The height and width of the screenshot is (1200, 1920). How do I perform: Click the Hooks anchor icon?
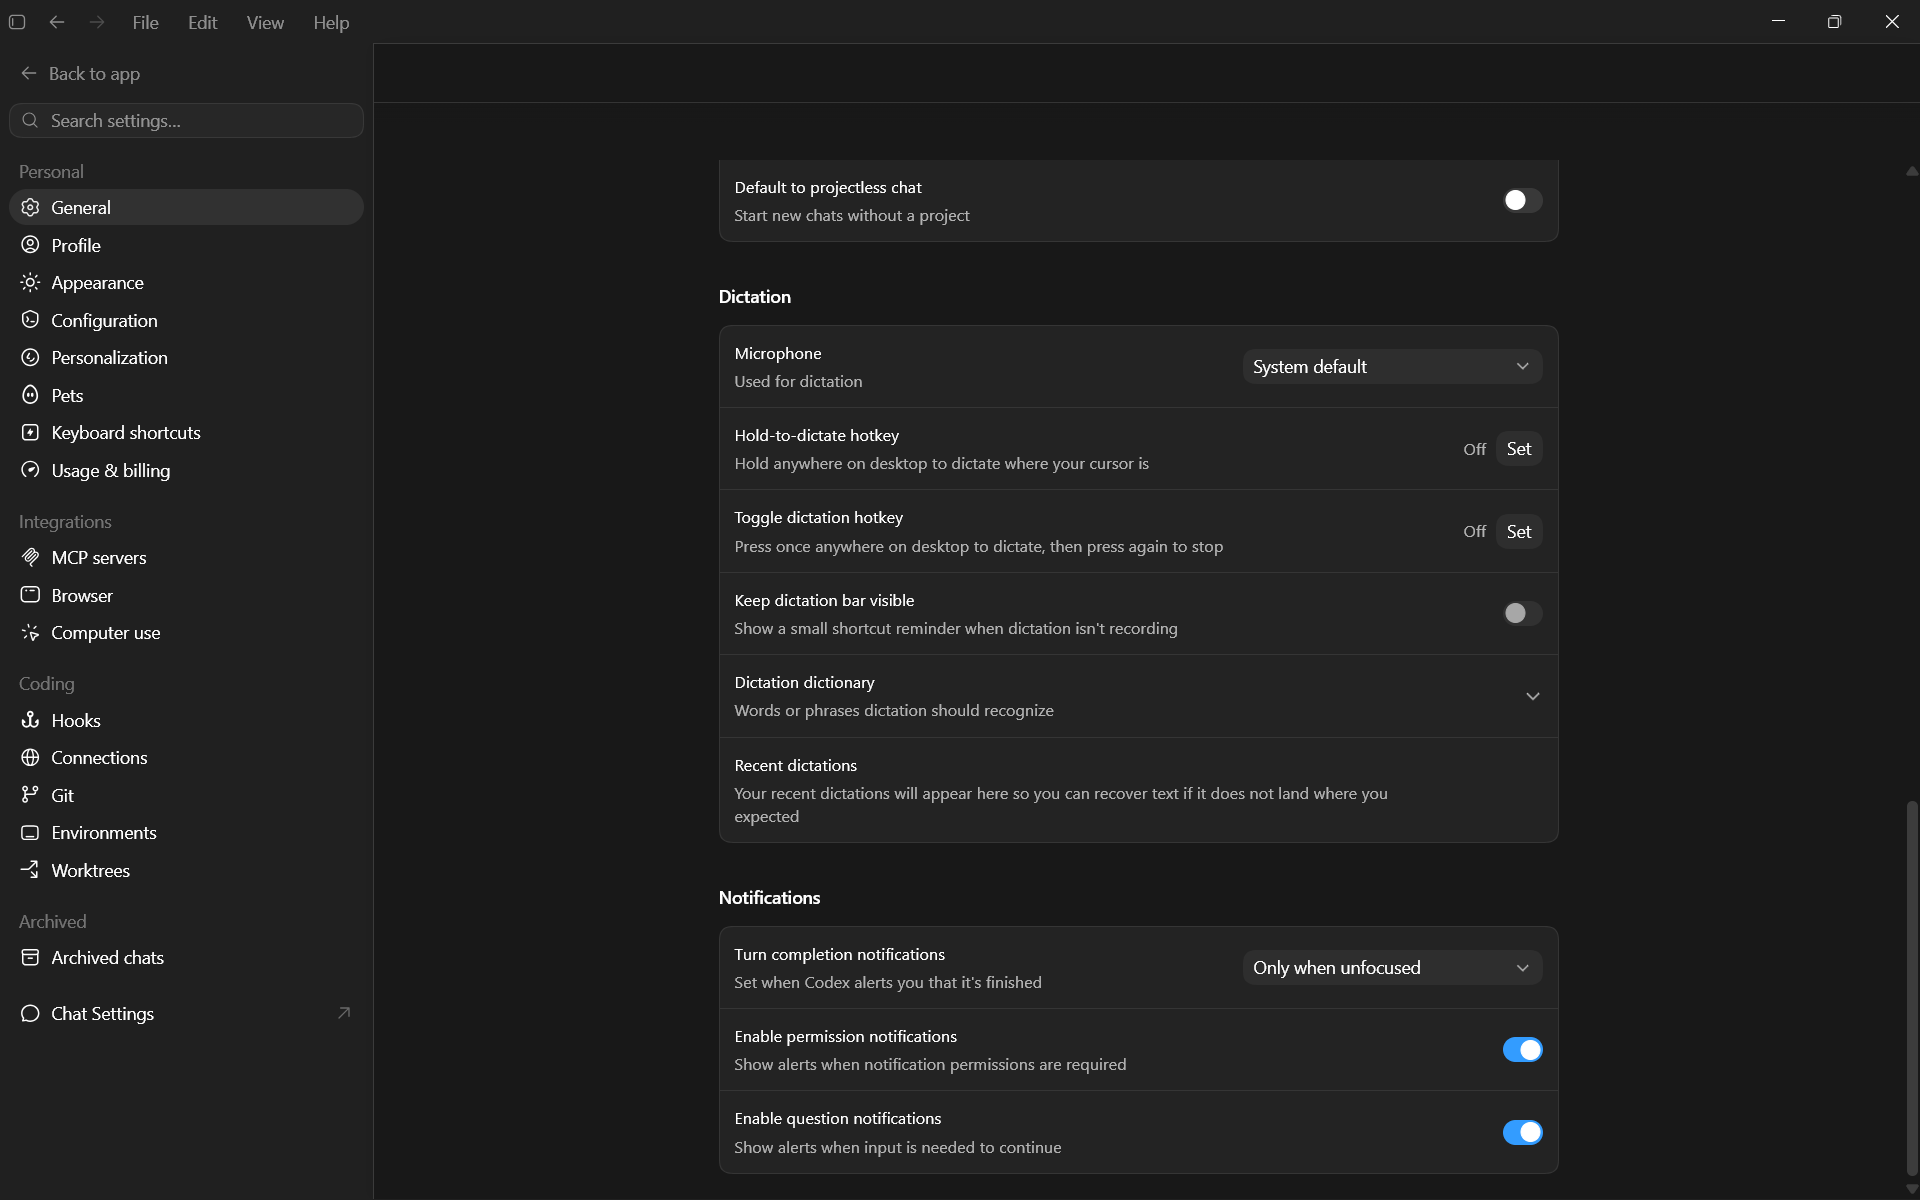point(30,720)
